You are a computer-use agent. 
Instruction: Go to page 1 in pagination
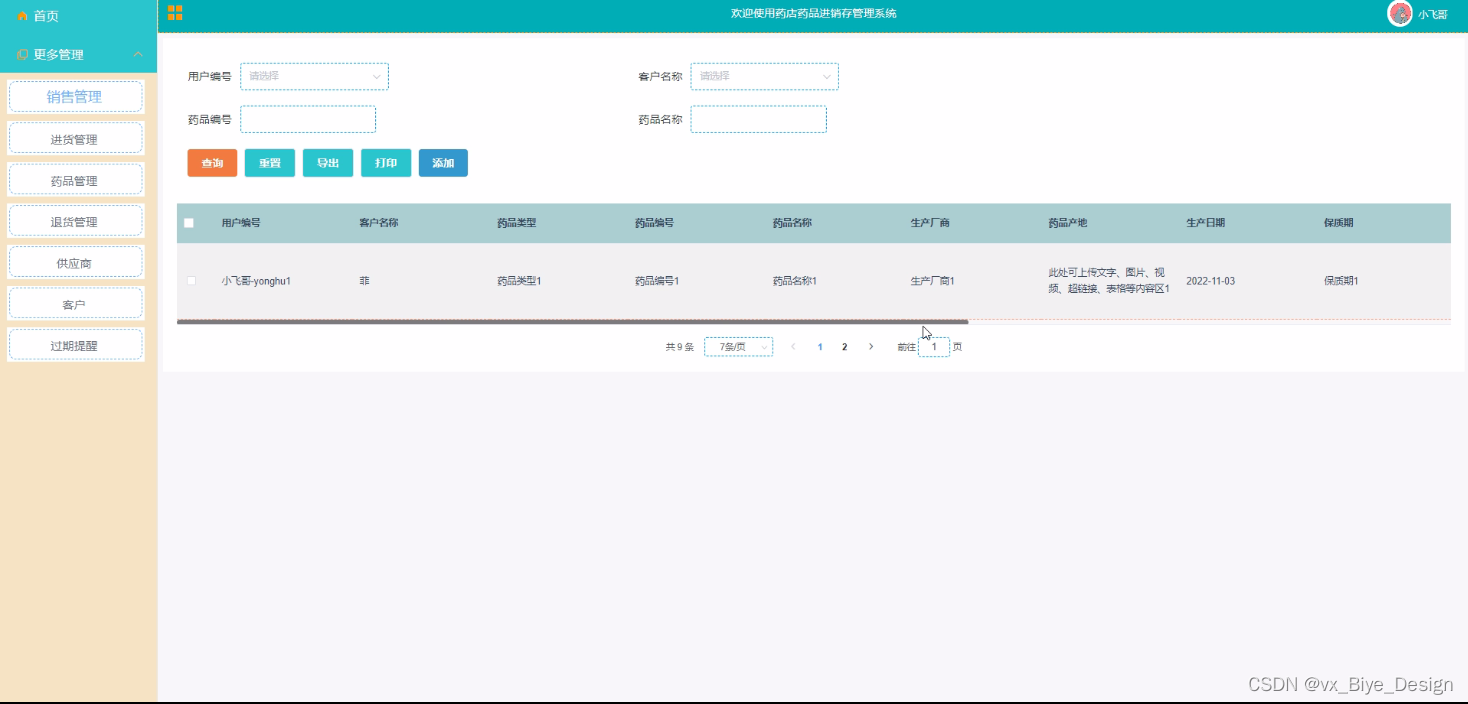[x=820, y=347]
